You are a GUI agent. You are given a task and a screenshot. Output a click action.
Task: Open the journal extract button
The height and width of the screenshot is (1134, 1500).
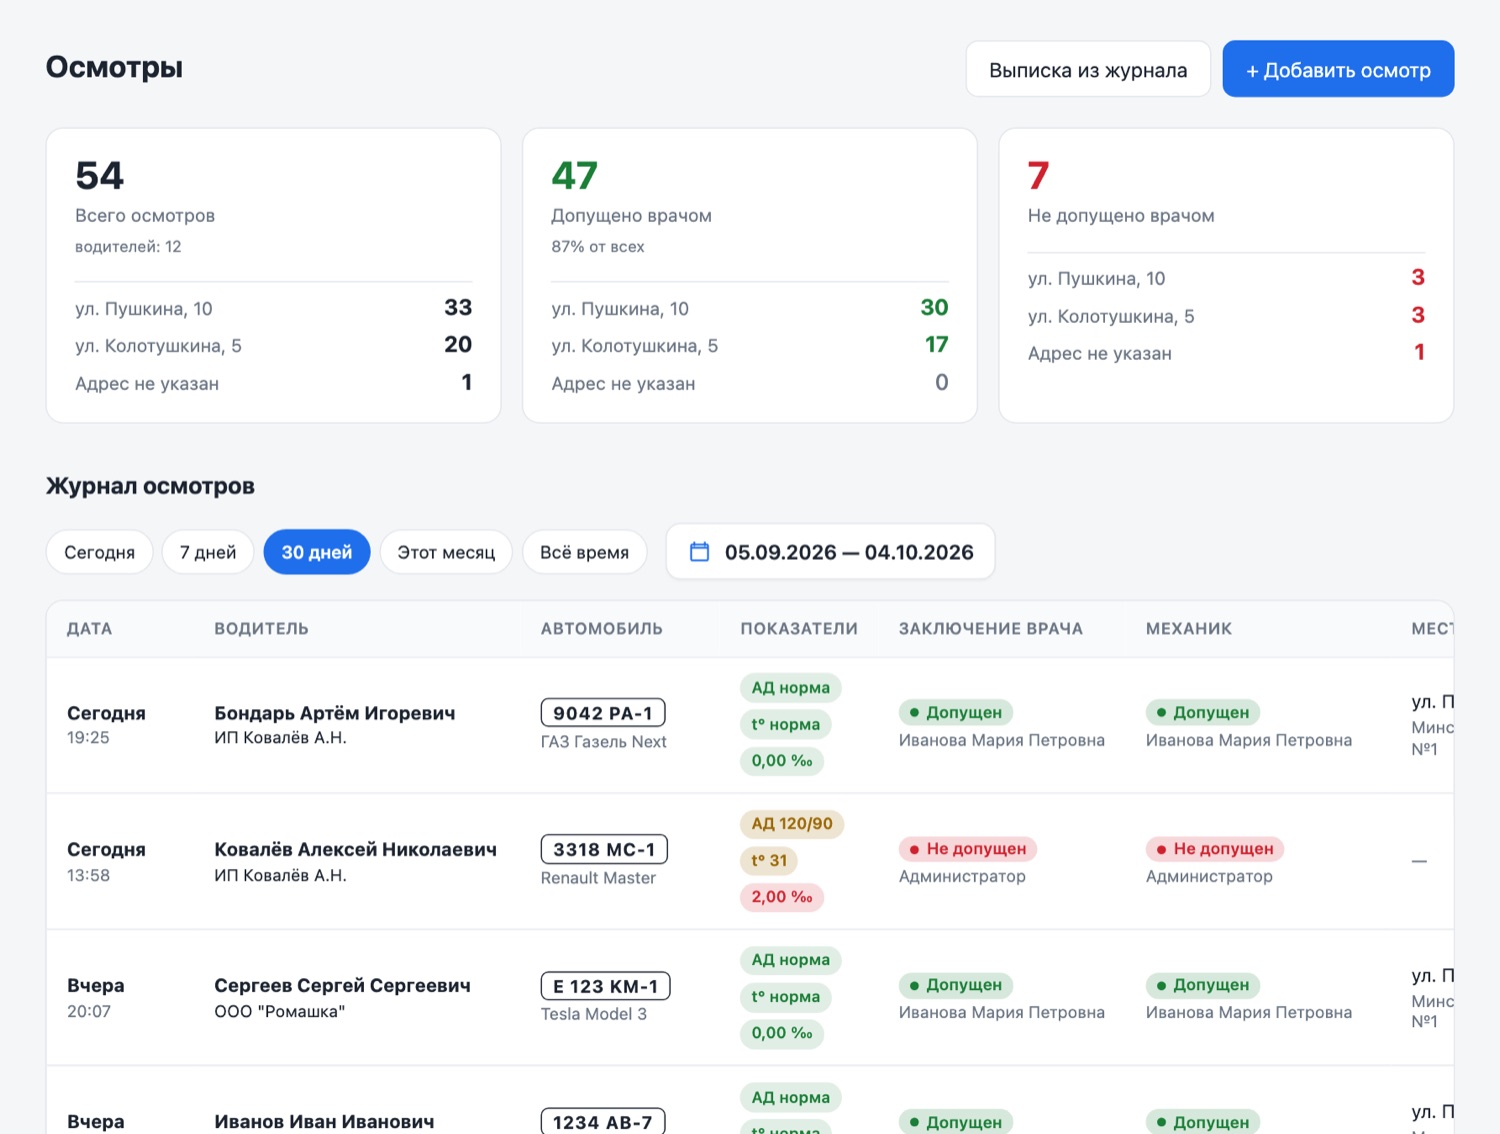1088,69
